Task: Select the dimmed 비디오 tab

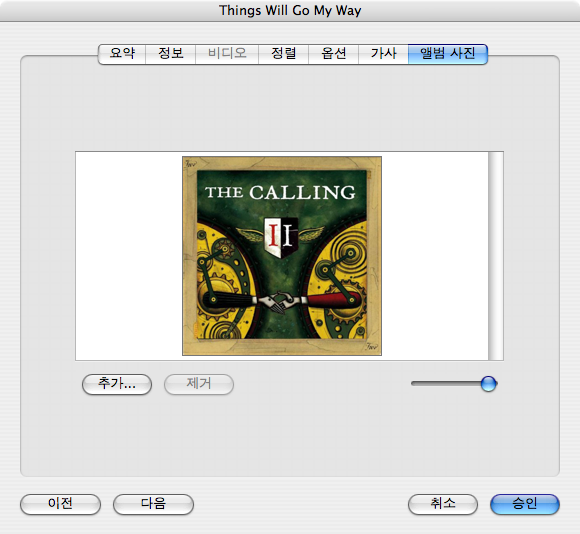Action: pyautogui.click(x=227, y=54)
